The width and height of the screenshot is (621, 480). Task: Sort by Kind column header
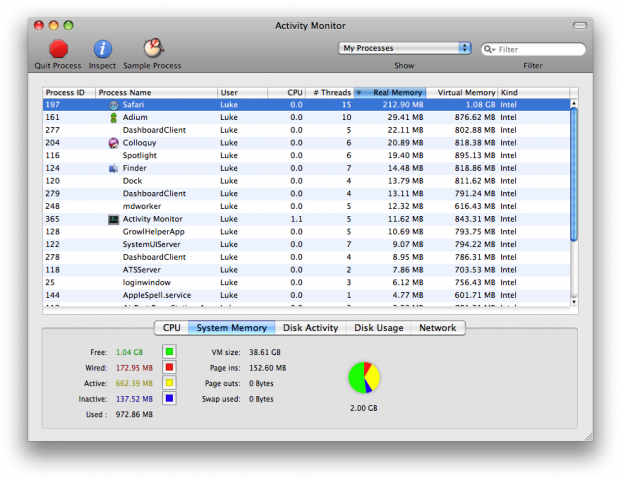coord(533,93)
